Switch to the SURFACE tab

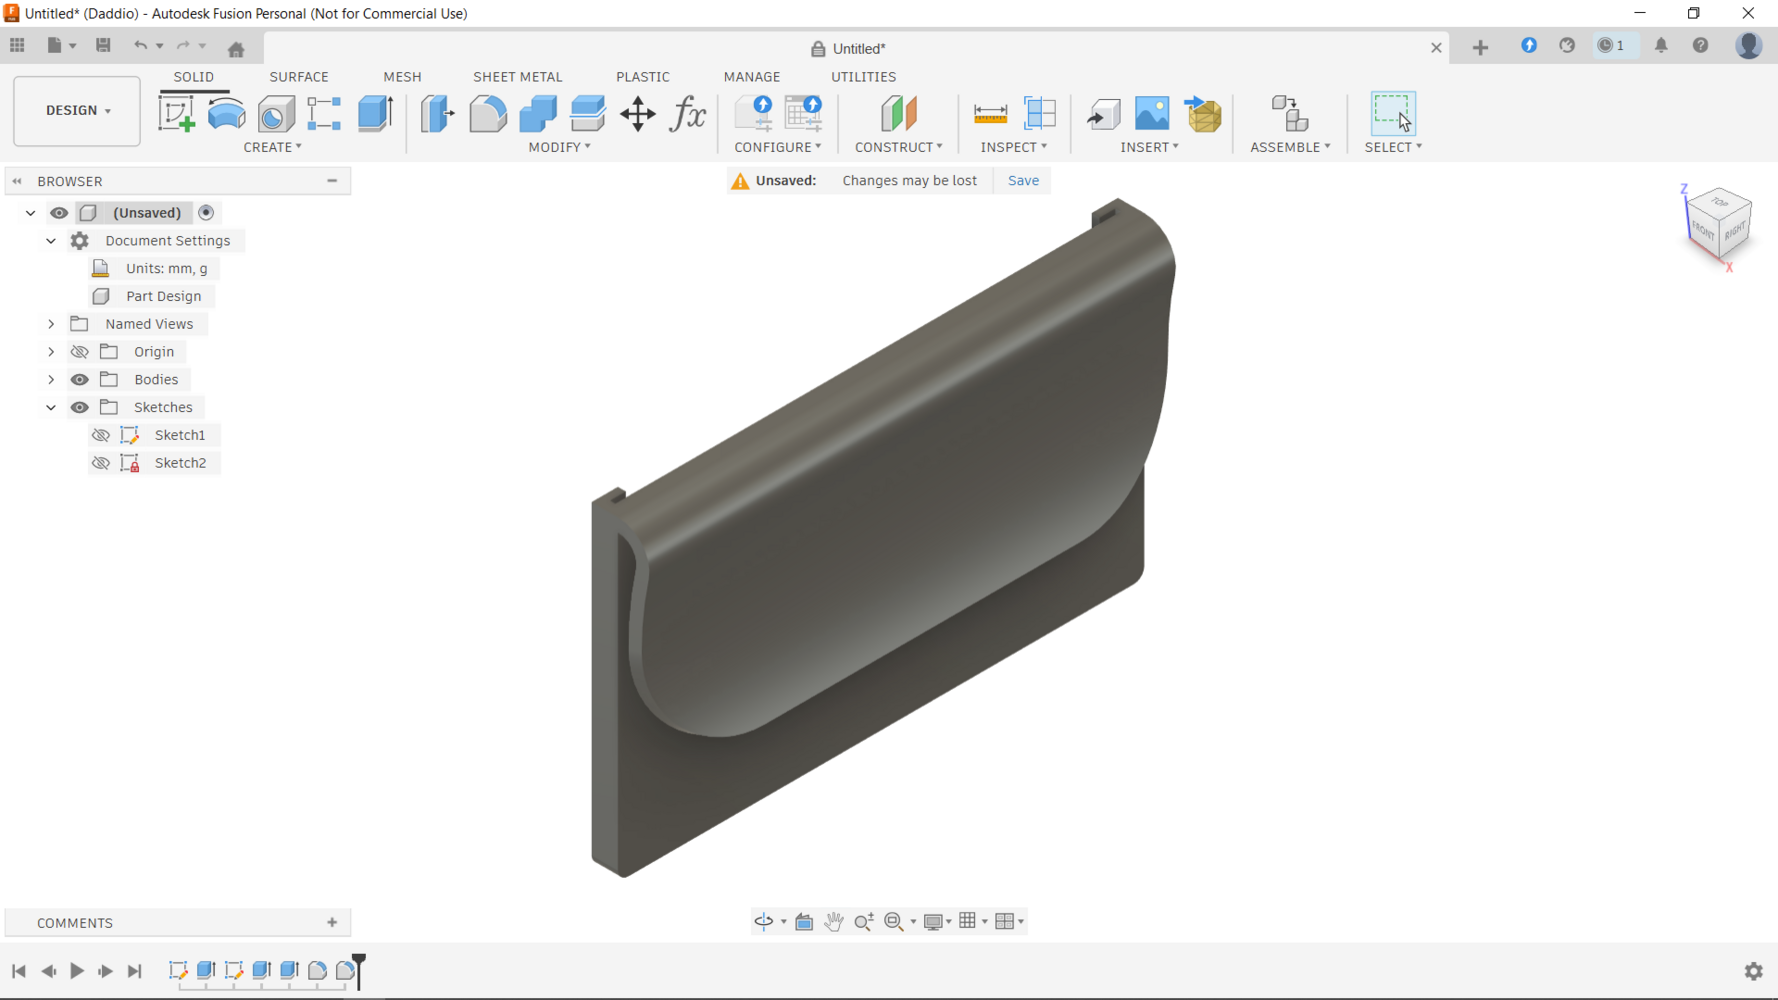pos(298,77)
